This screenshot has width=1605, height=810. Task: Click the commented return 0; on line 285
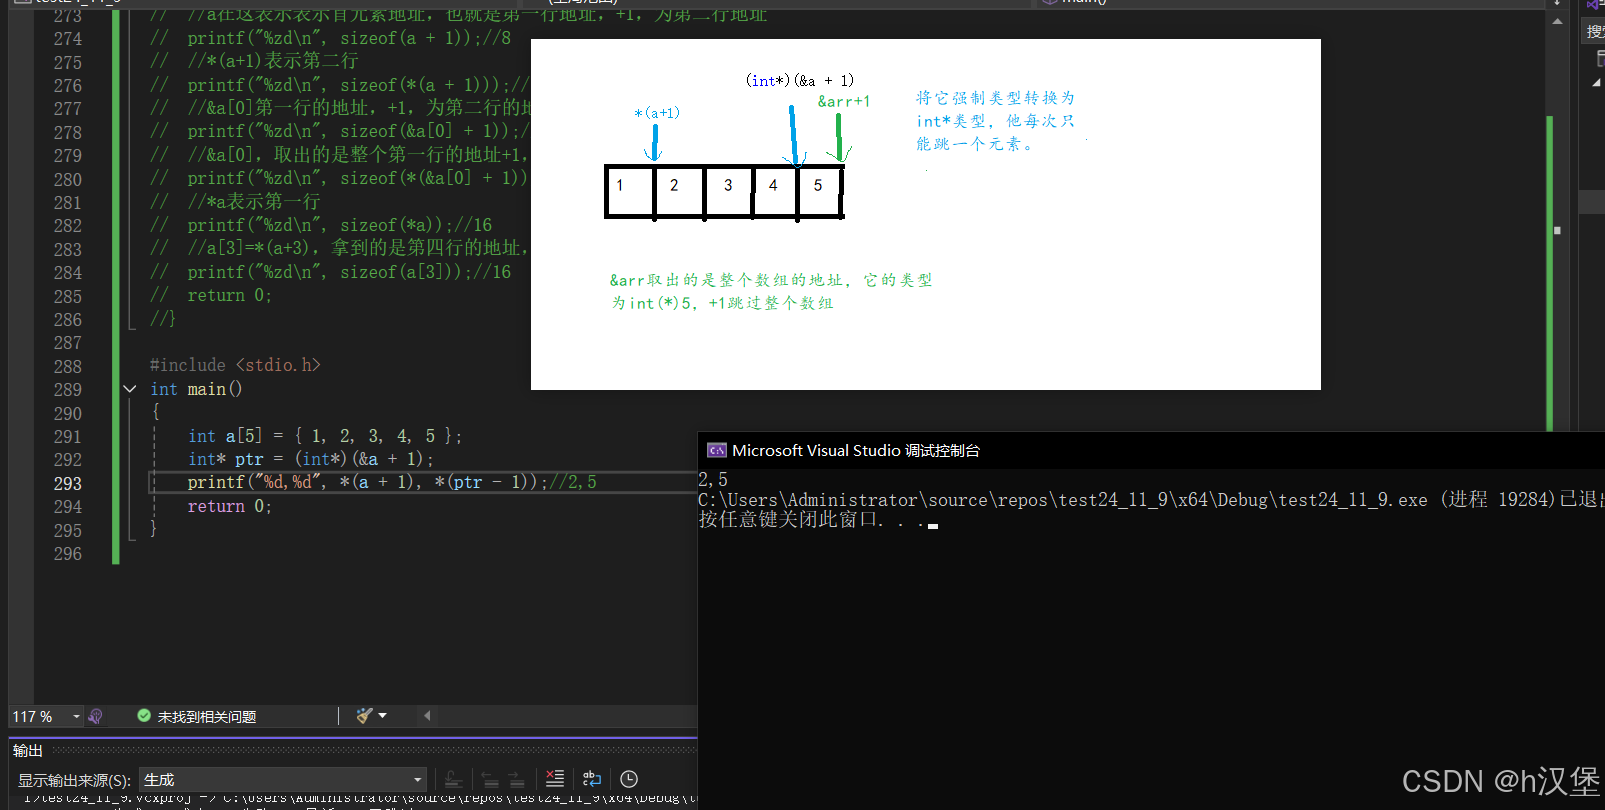click(229, 296)
